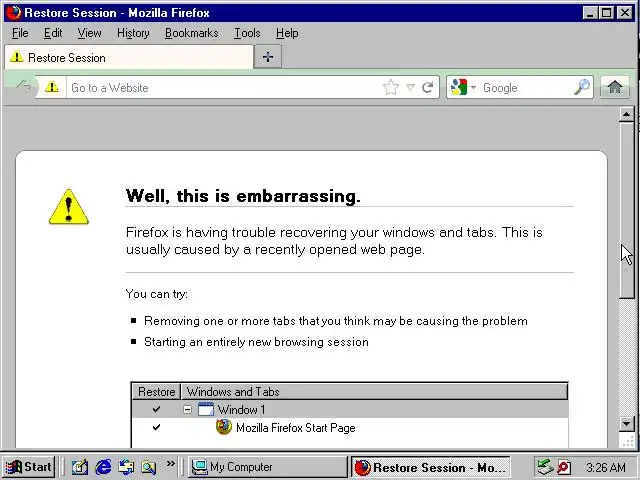Click the 3:26 AM clock
Screen dimensions: 640x480
pos(606,467)
